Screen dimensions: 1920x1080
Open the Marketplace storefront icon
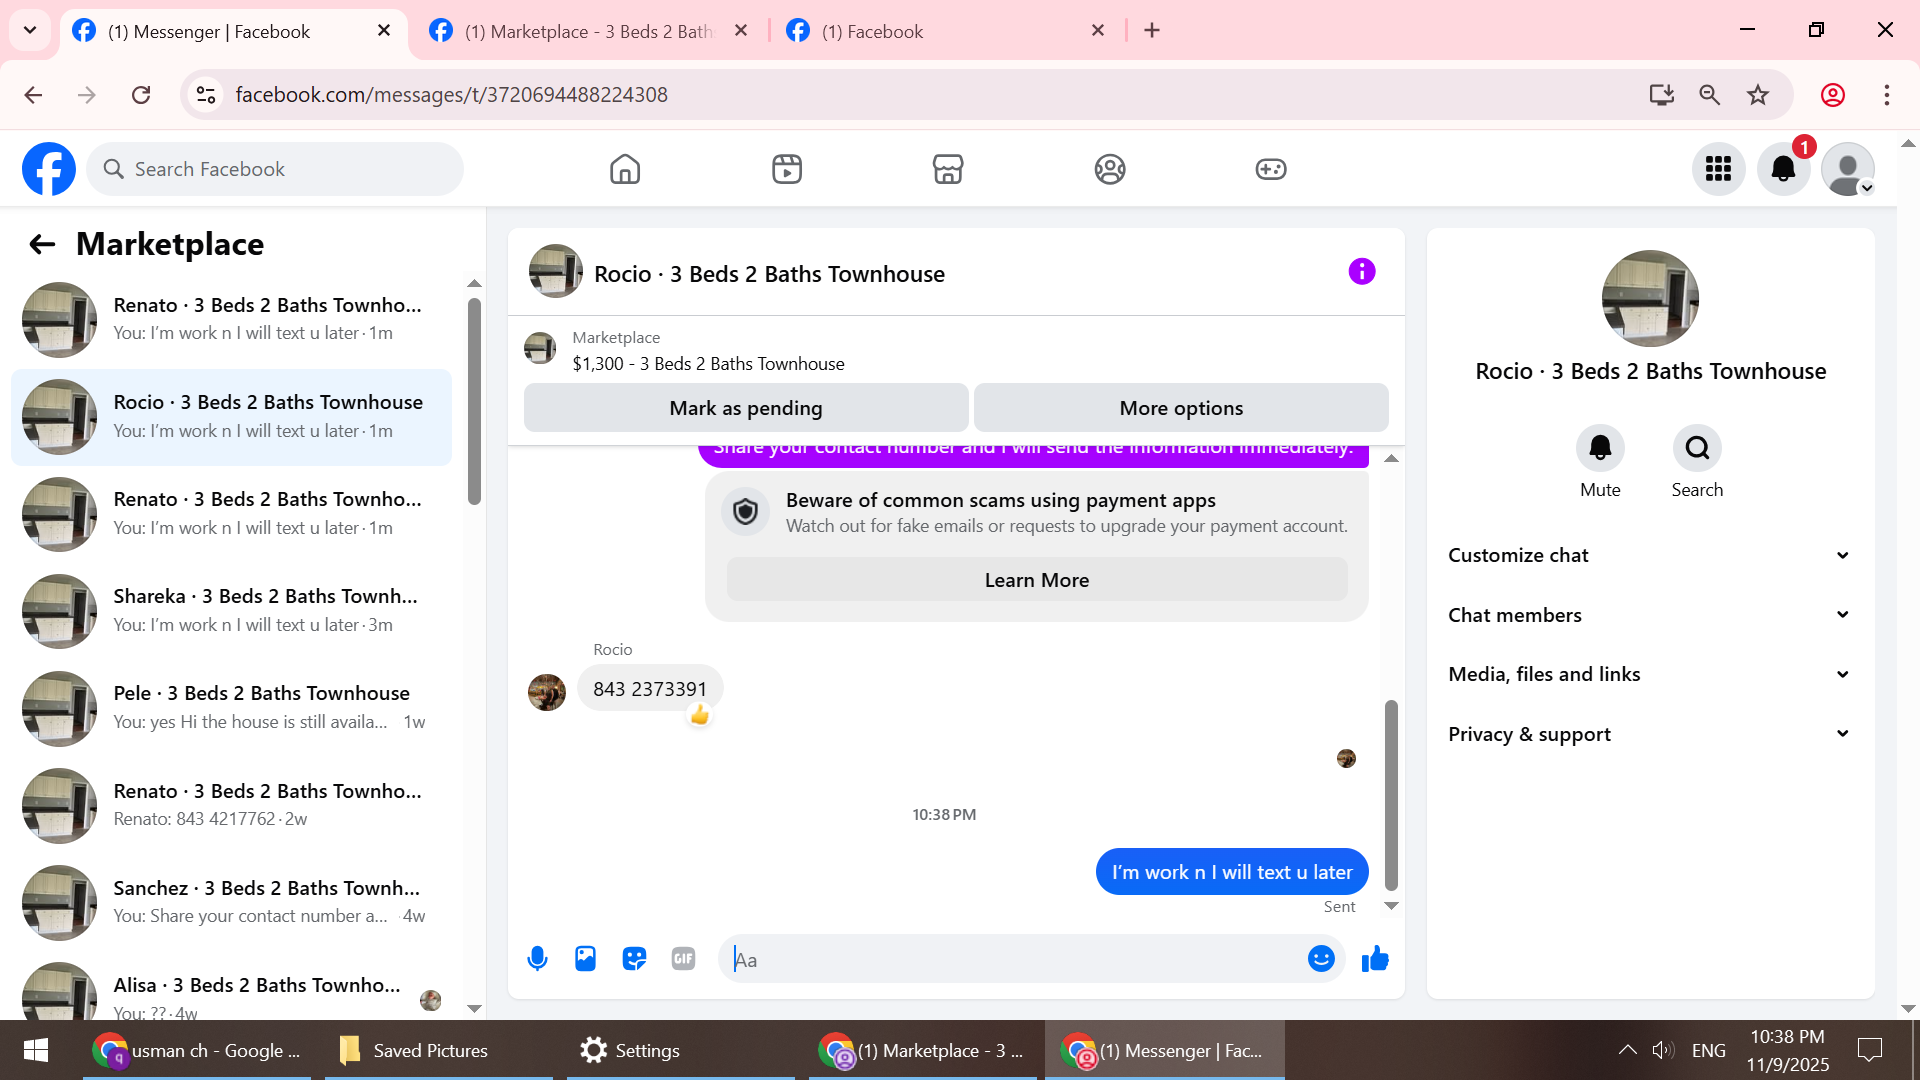(x=948, y=169)
